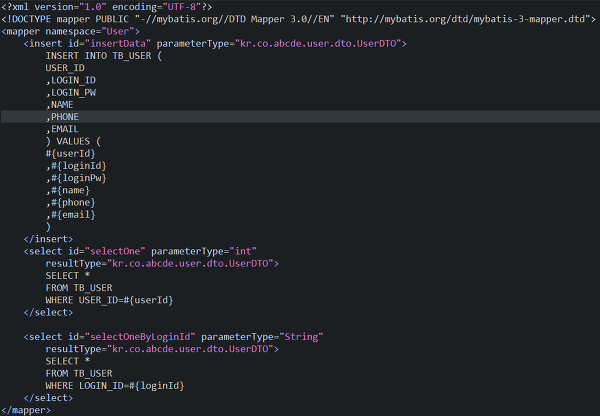
Task: Place cursor on mapper namespace="User" line
Action: [70, 31]
